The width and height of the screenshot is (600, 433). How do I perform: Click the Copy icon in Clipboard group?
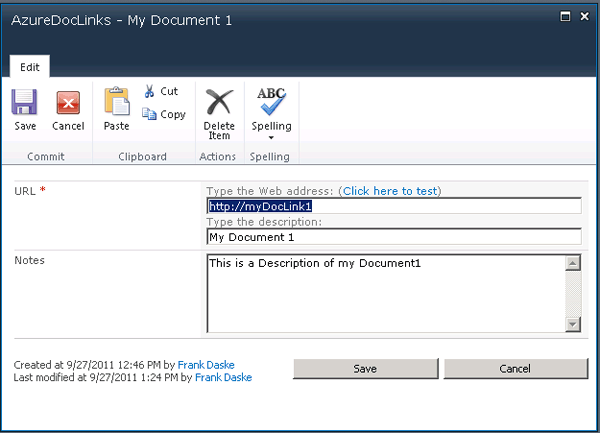(150, 114)
